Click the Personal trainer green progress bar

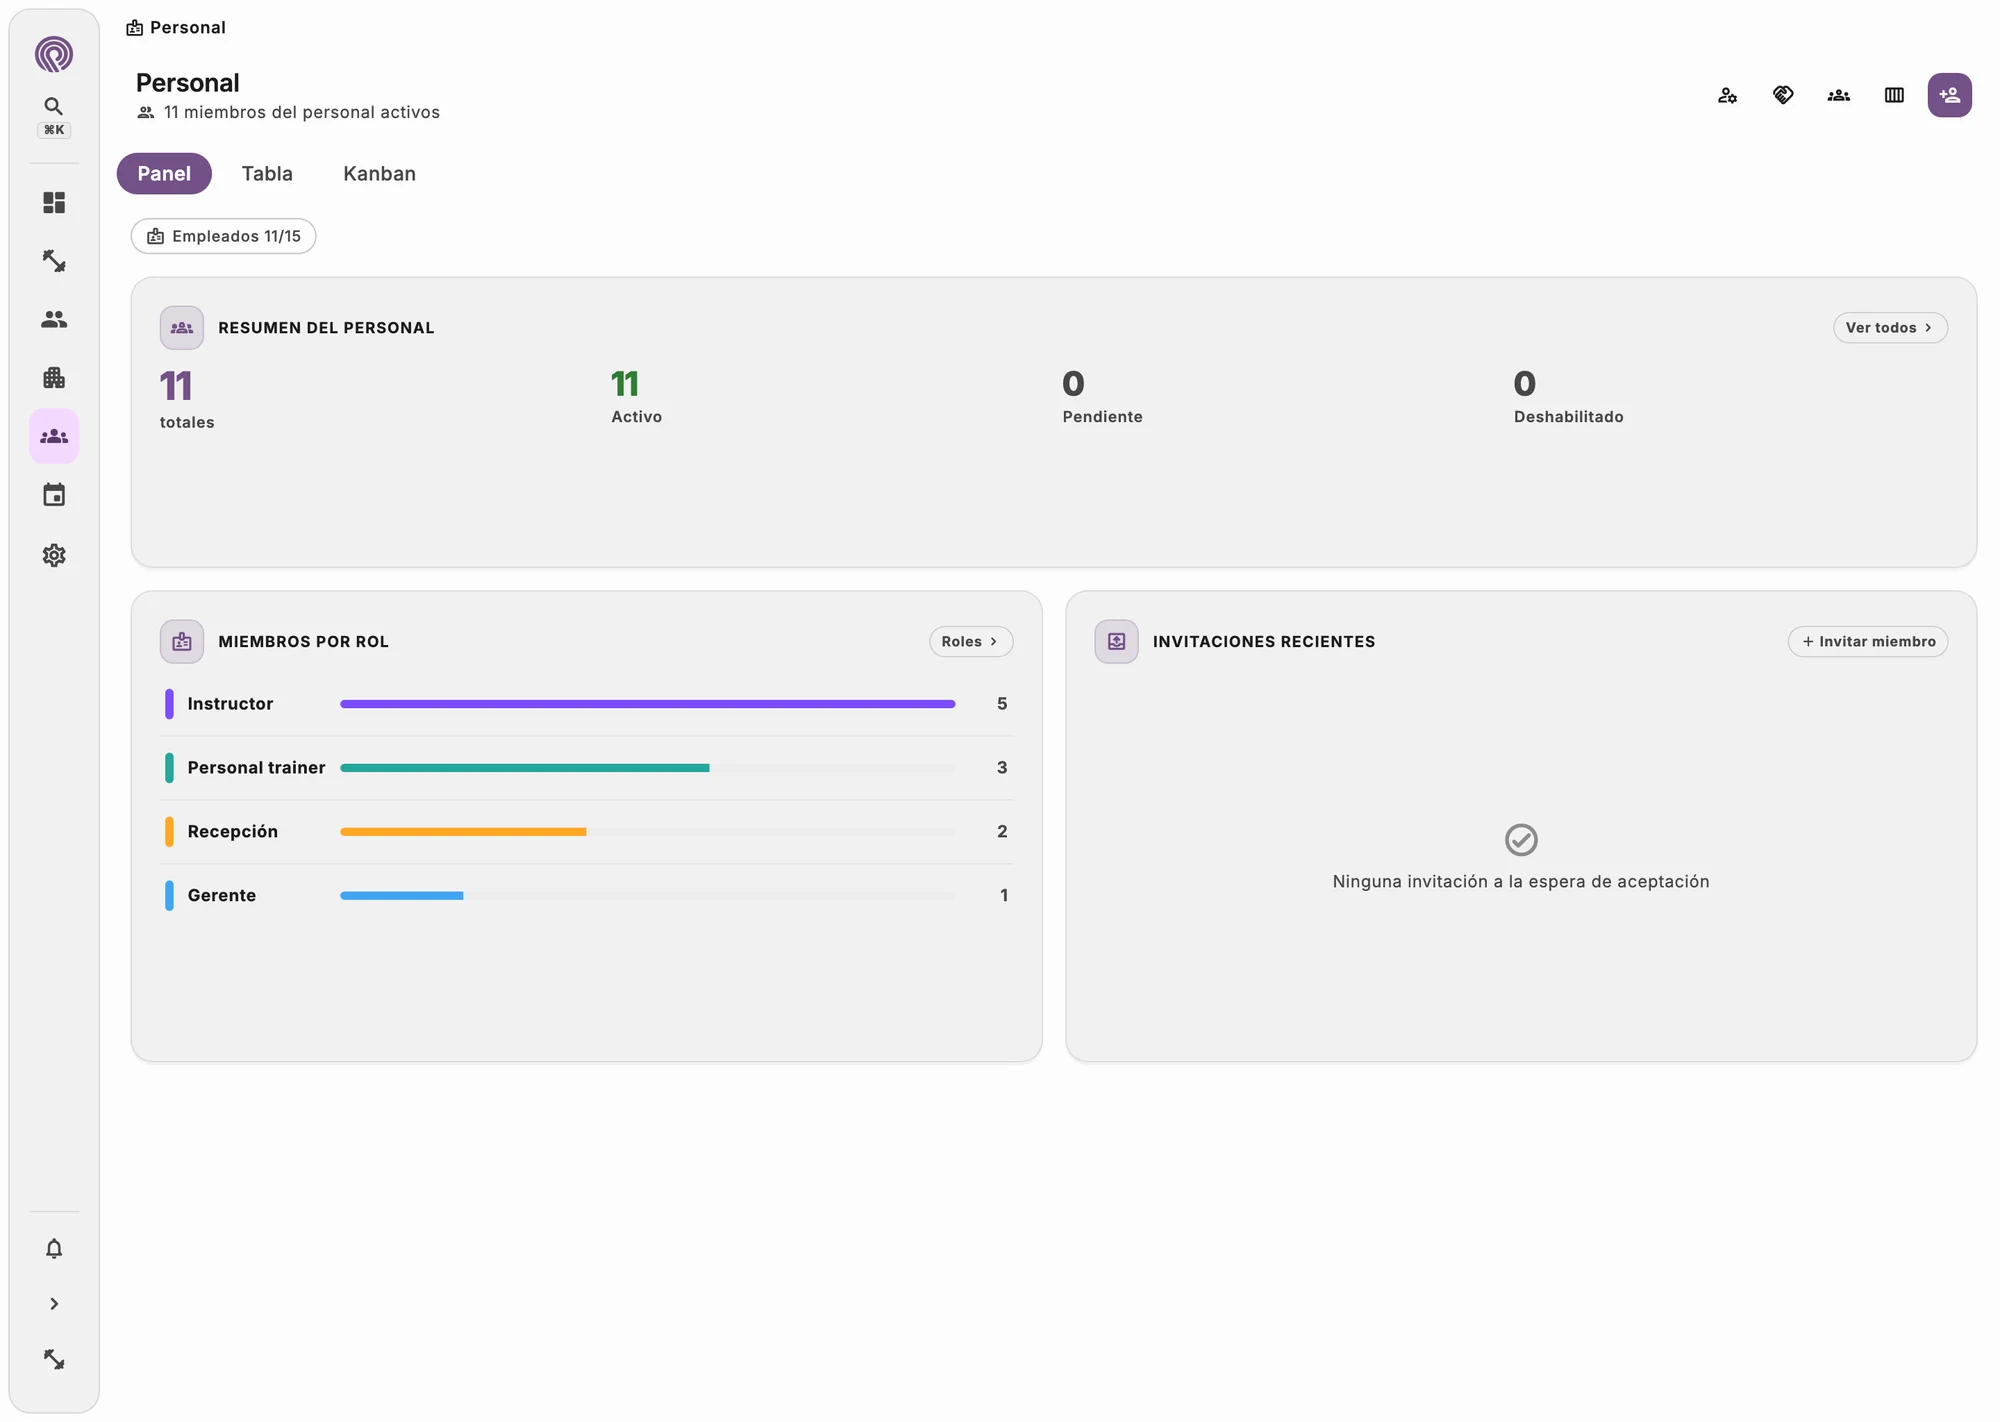coord(524,768)
